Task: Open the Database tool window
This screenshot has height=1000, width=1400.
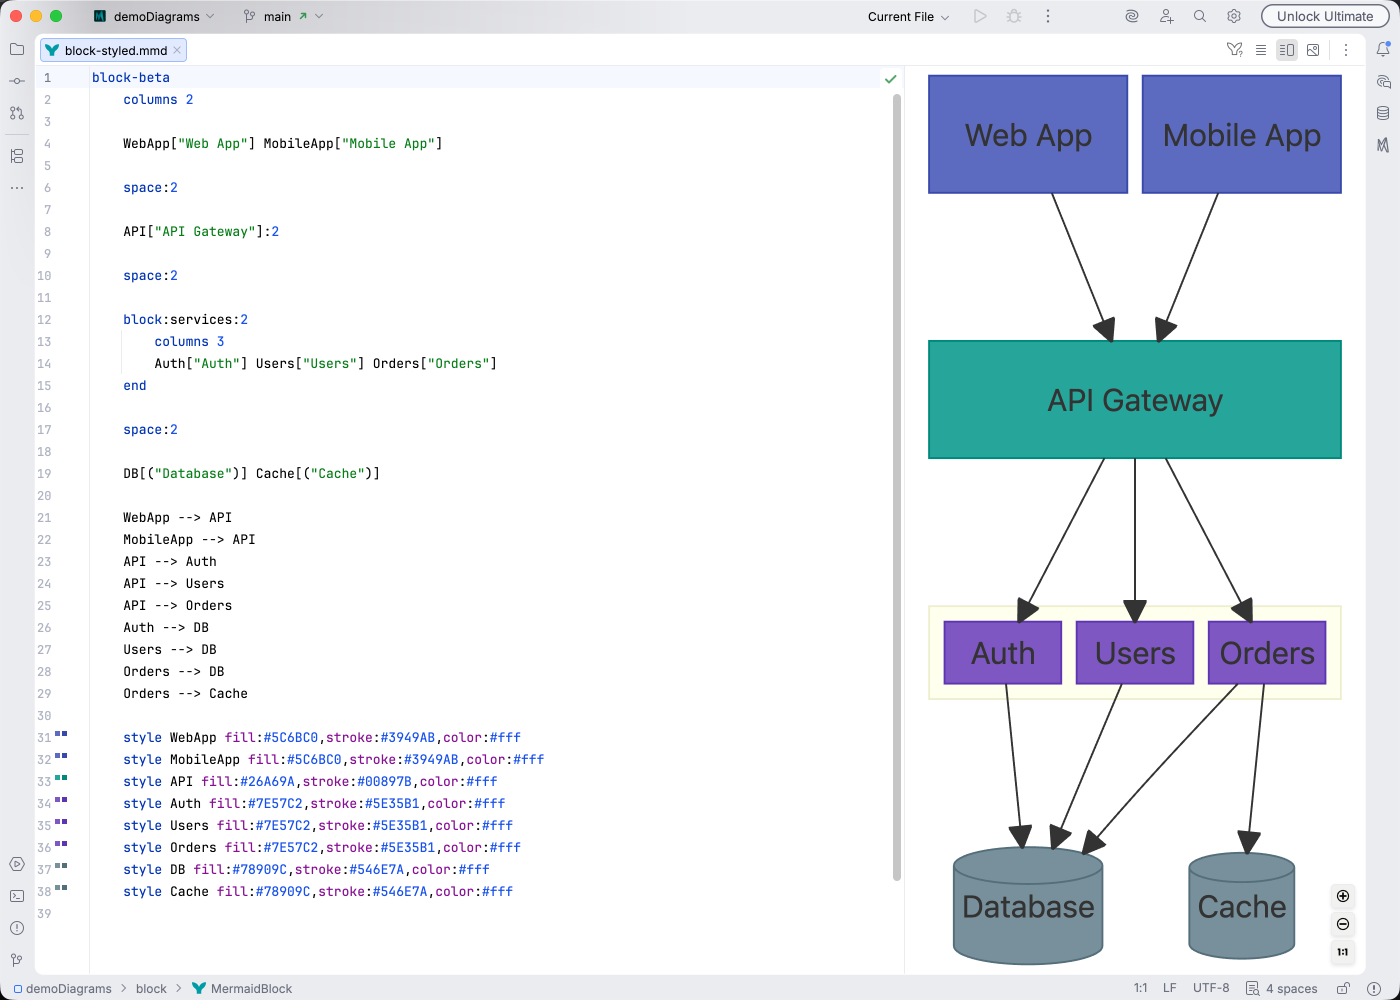Action: point(1383,112)
